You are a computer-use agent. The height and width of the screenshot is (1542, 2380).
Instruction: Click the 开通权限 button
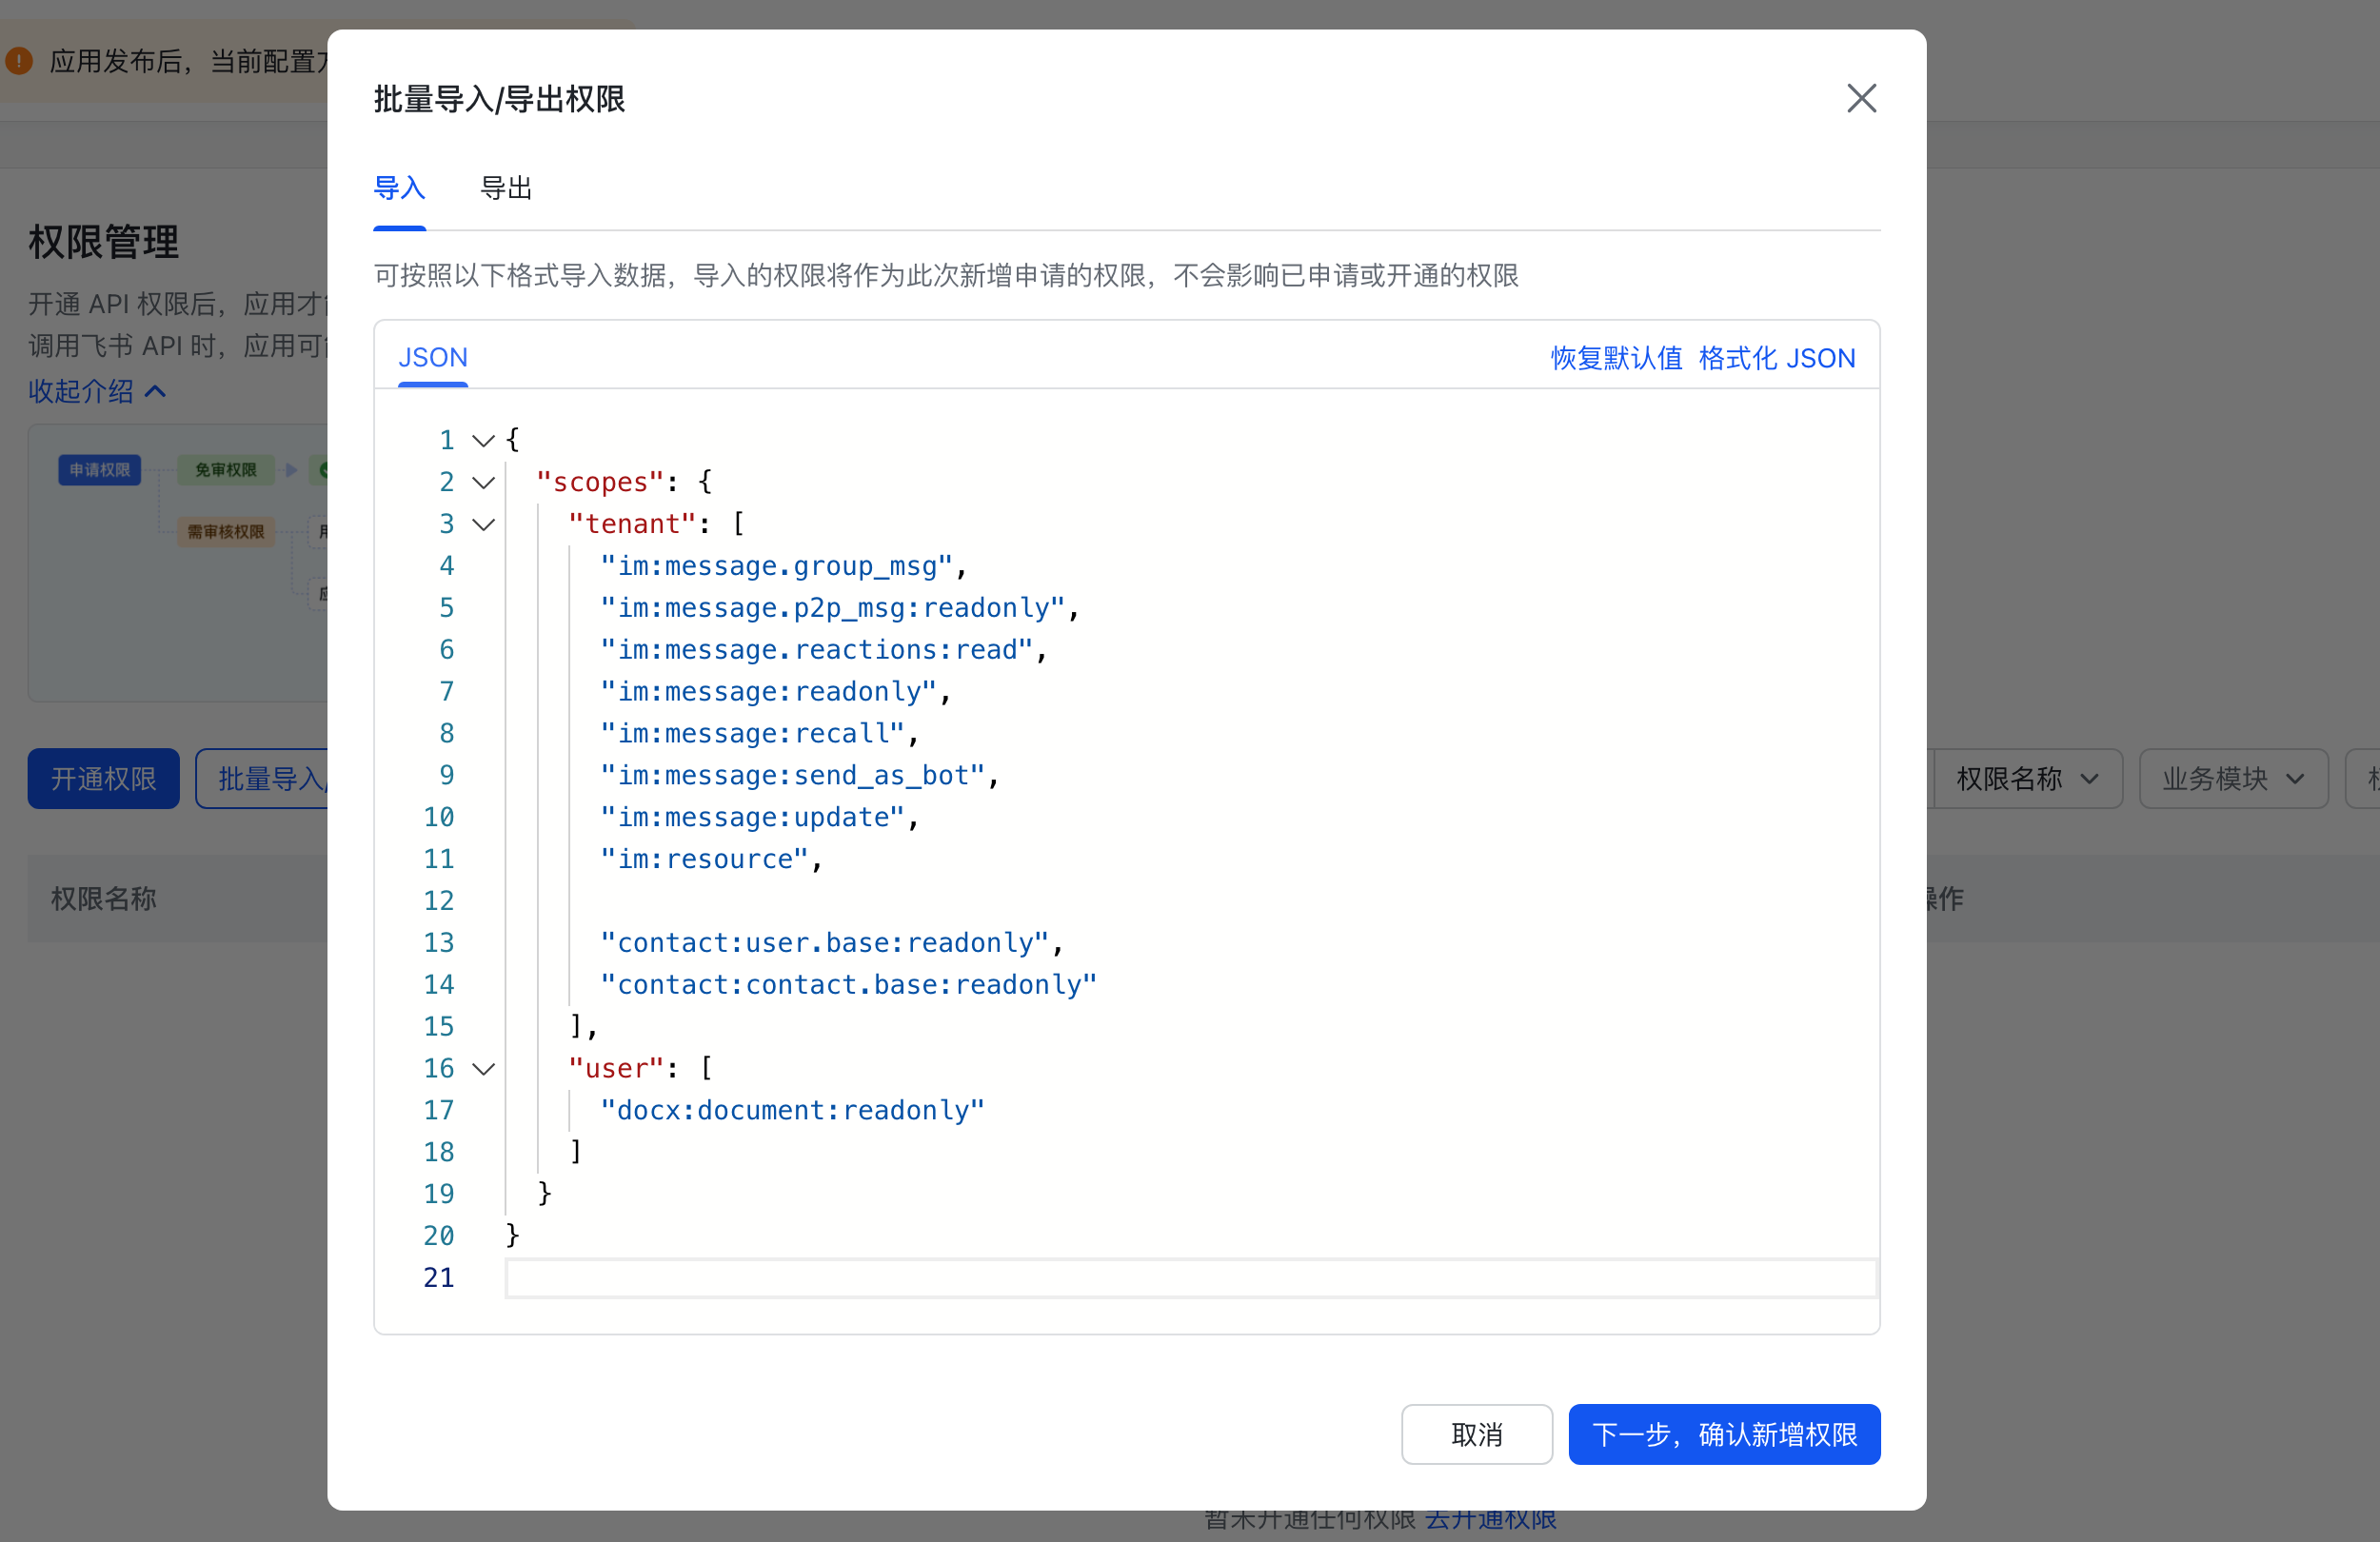pos(103,779)
